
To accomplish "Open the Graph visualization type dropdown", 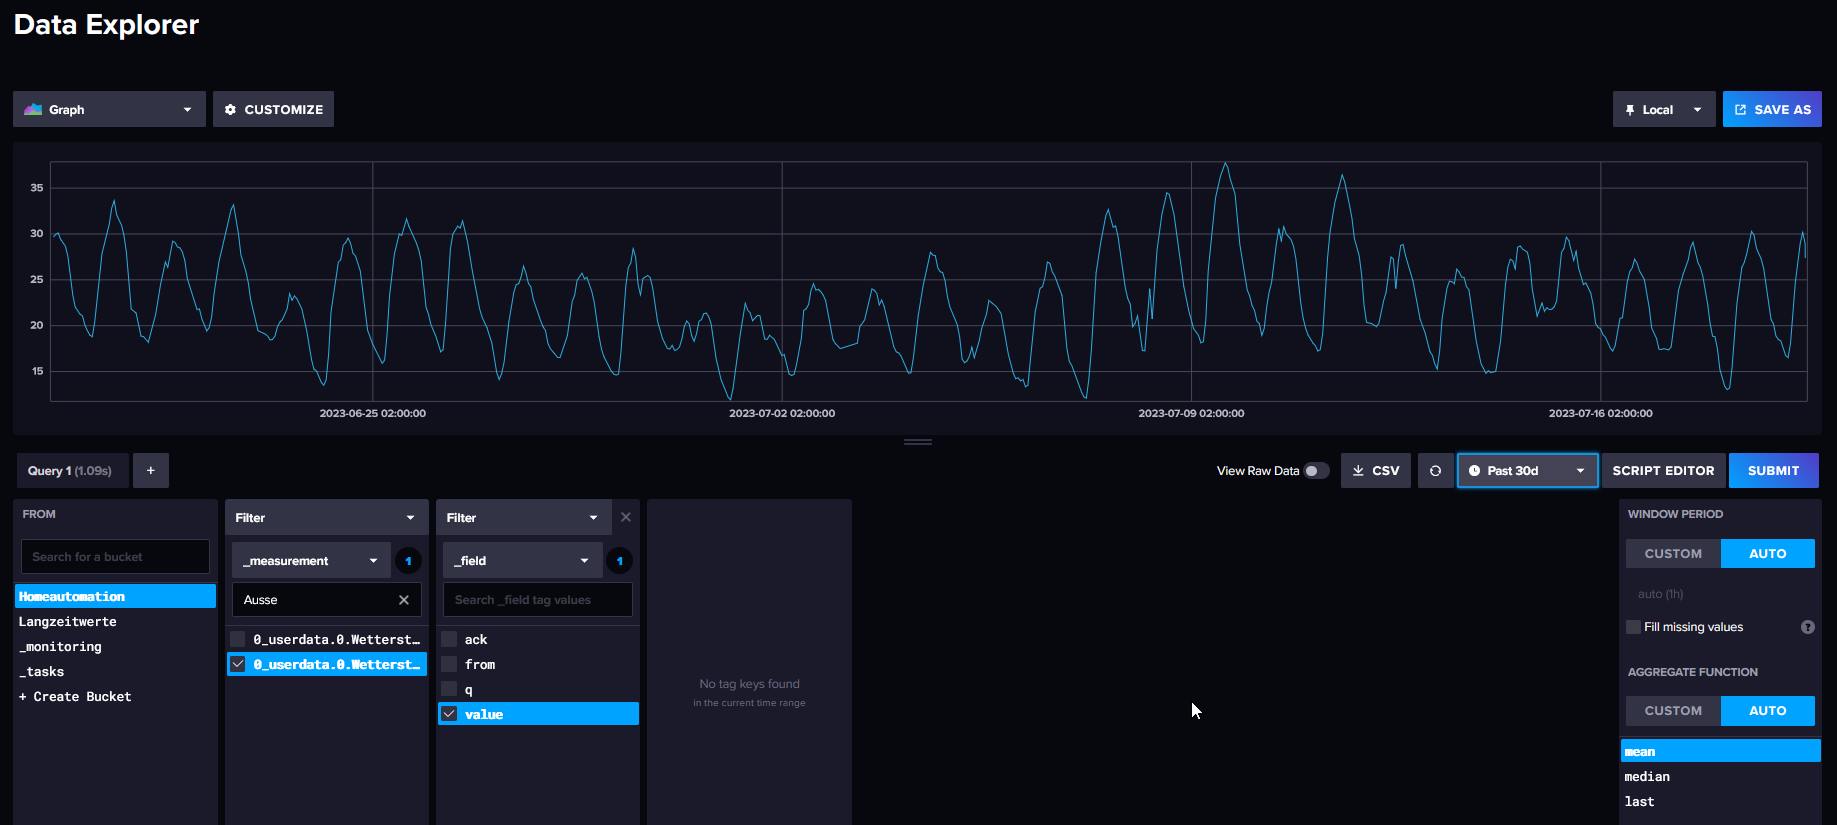I will pyautogui.click(x=109, y=109).
